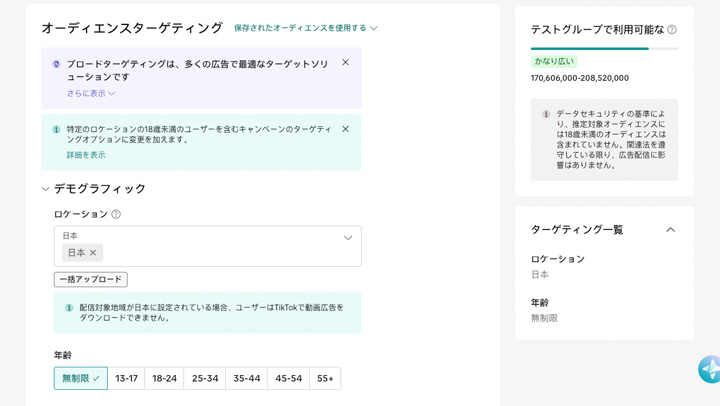Click 無制限 under 年齢 in targeting summary
The width and height of the screenshot is (720, 406).
[x=544, y=318]
